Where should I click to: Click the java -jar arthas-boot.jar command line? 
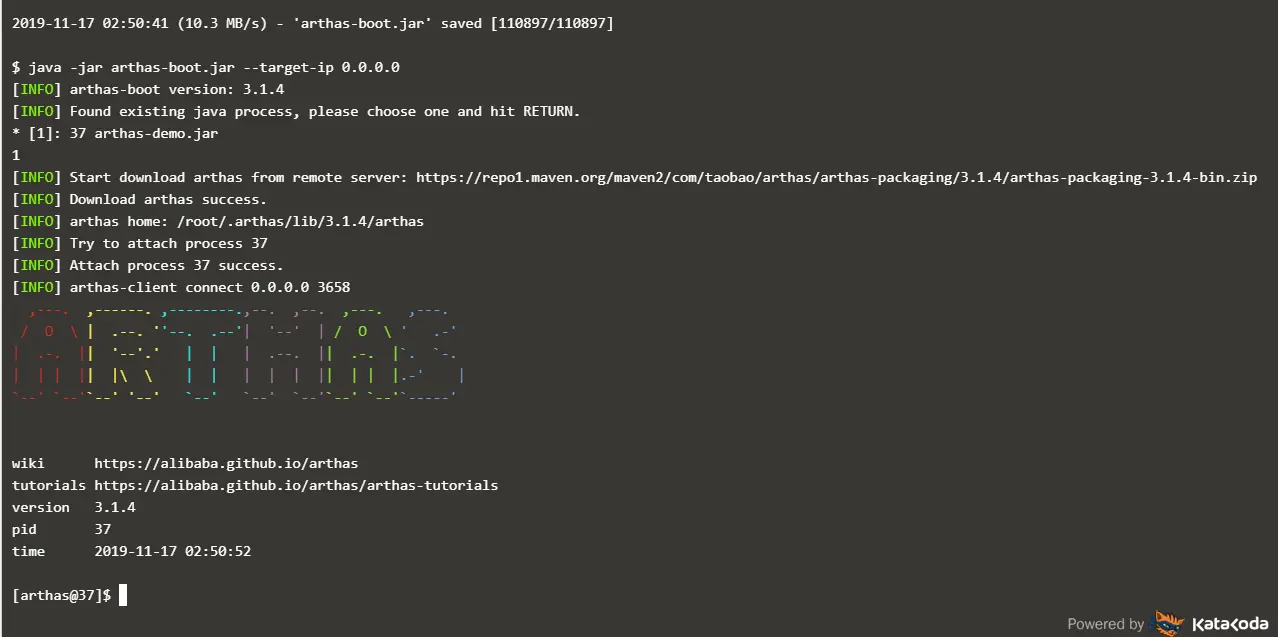pyautogui.click(x=206, y=67)
